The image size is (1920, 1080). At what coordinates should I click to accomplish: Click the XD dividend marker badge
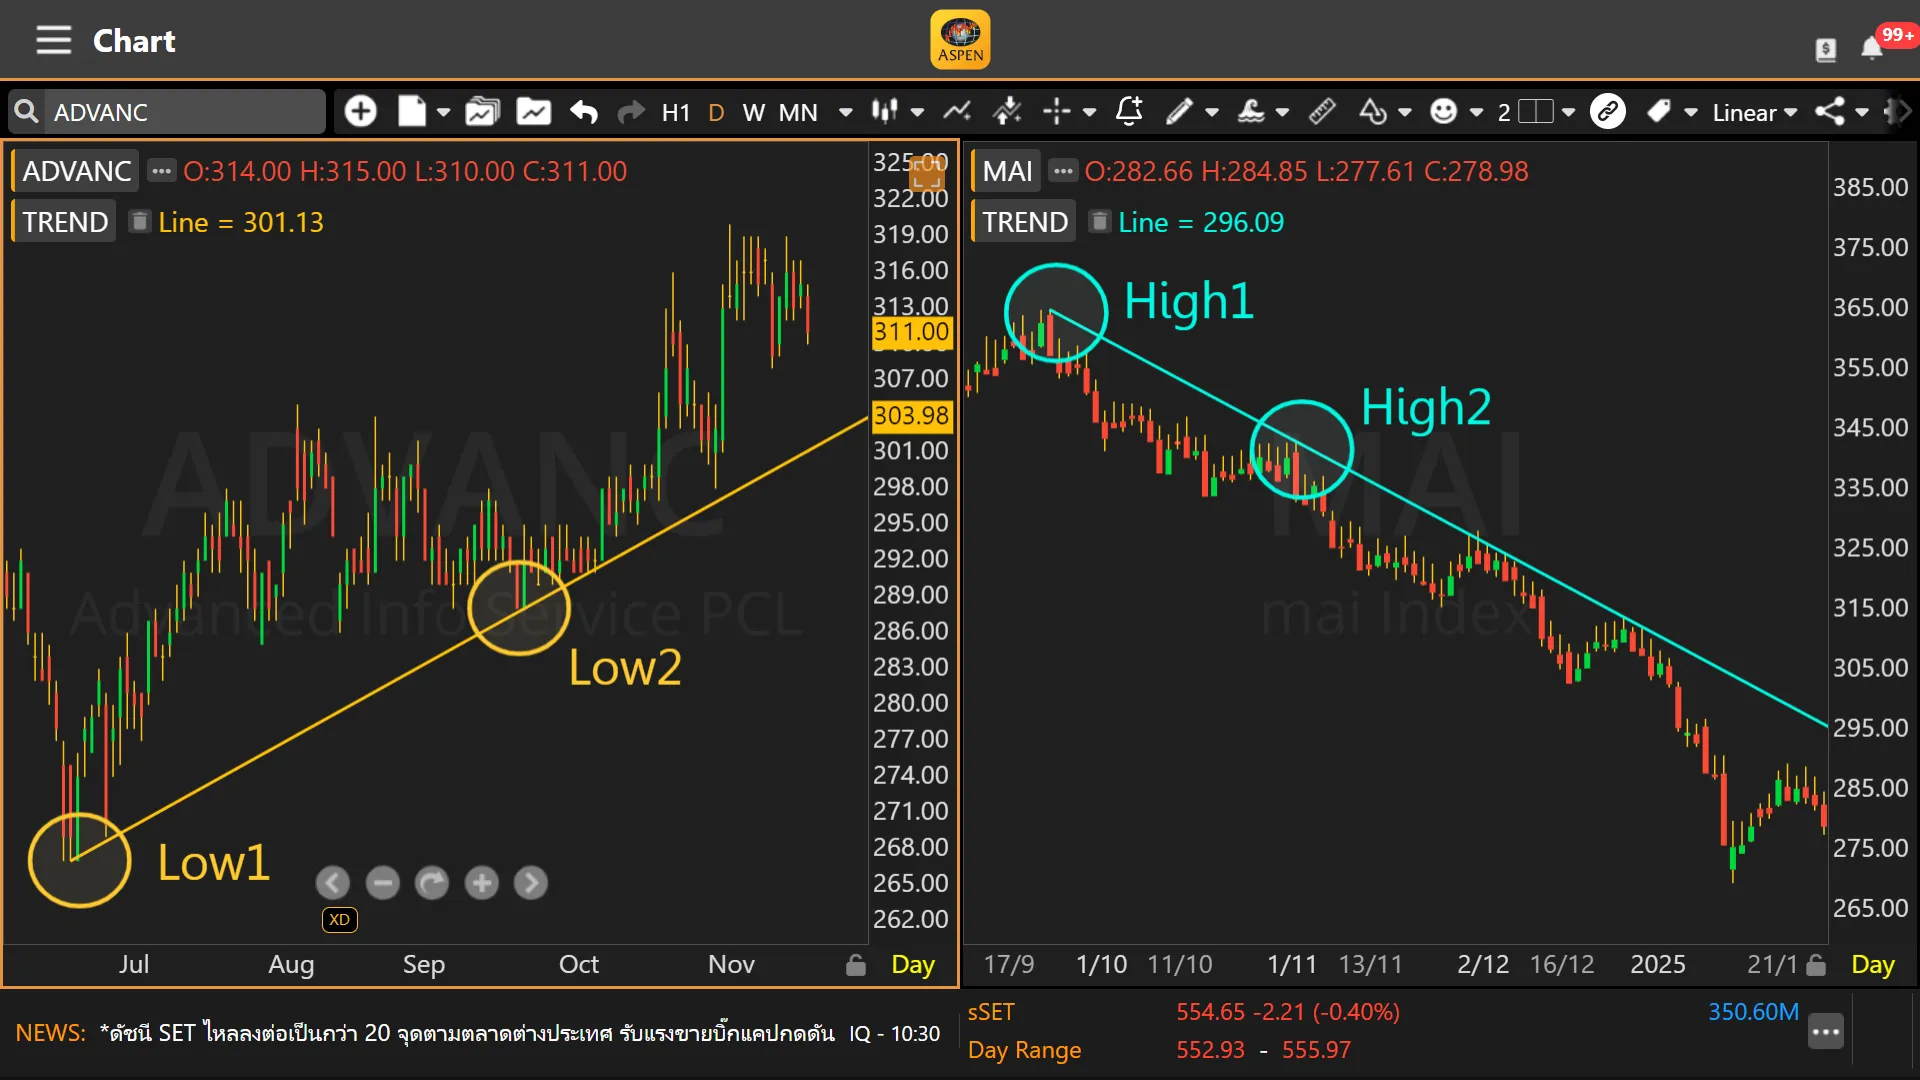click(340, 920)
